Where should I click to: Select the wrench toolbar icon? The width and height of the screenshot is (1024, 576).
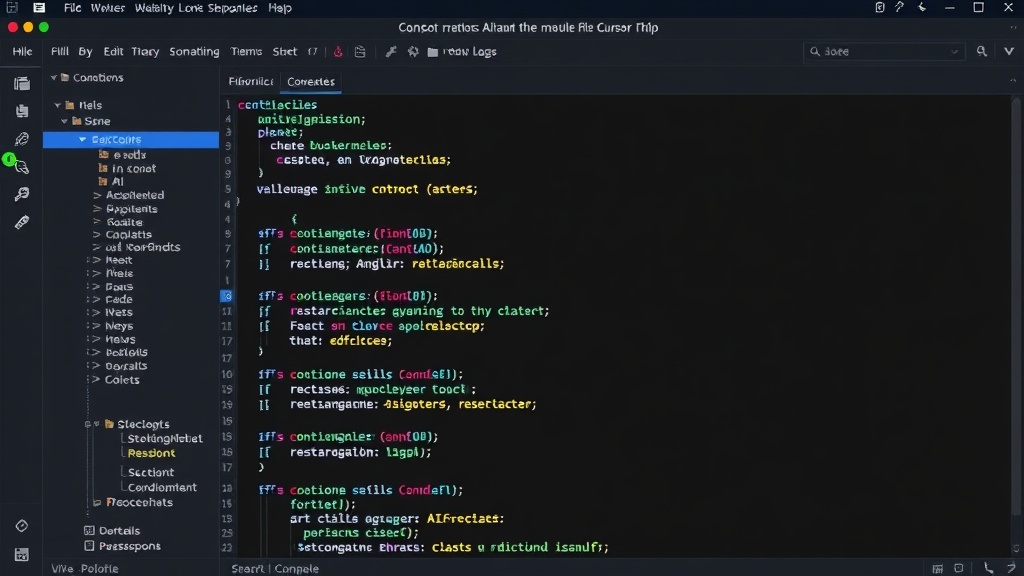pyautogui.click(x=391, y=52)
